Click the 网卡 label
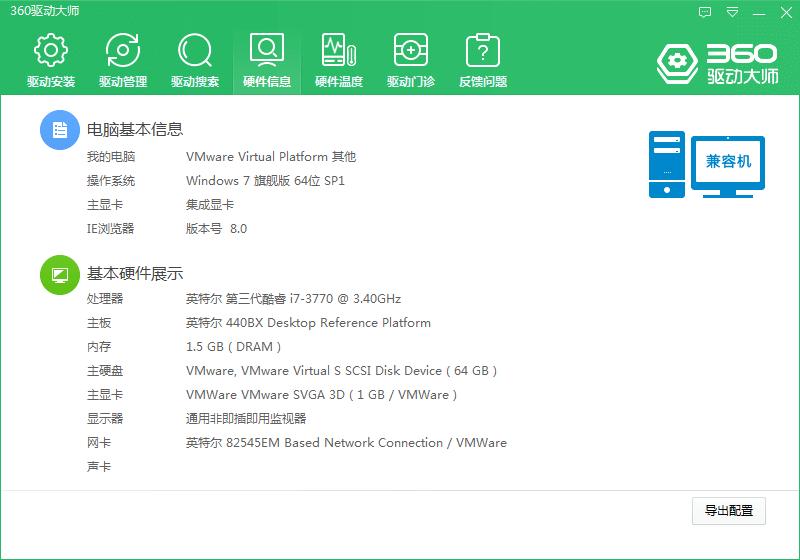Image resolution: width=800 pixels, height=560 pixels. pyautogui.click(x=98, y=443)
